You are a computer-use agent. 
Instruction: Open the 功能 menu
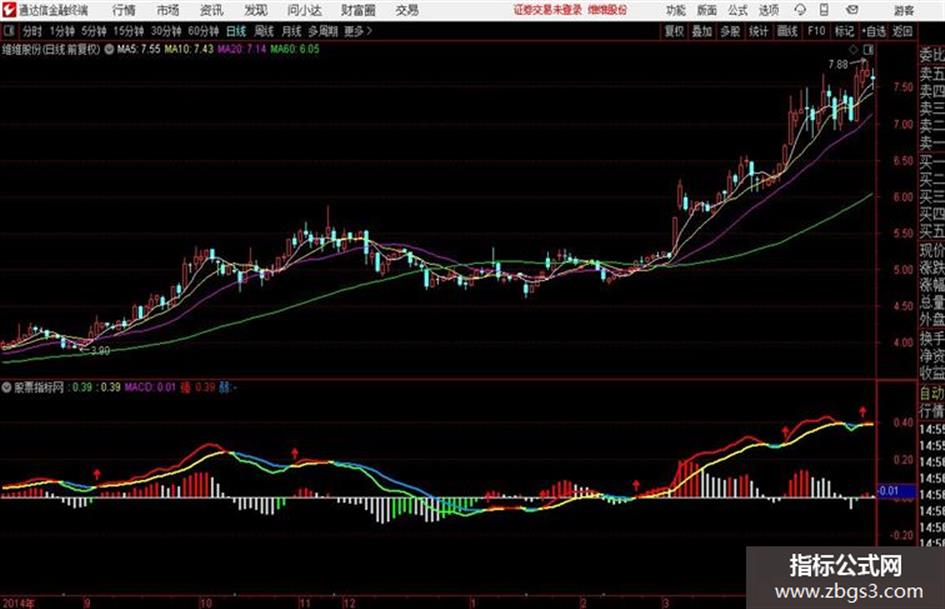coord(676,10)
